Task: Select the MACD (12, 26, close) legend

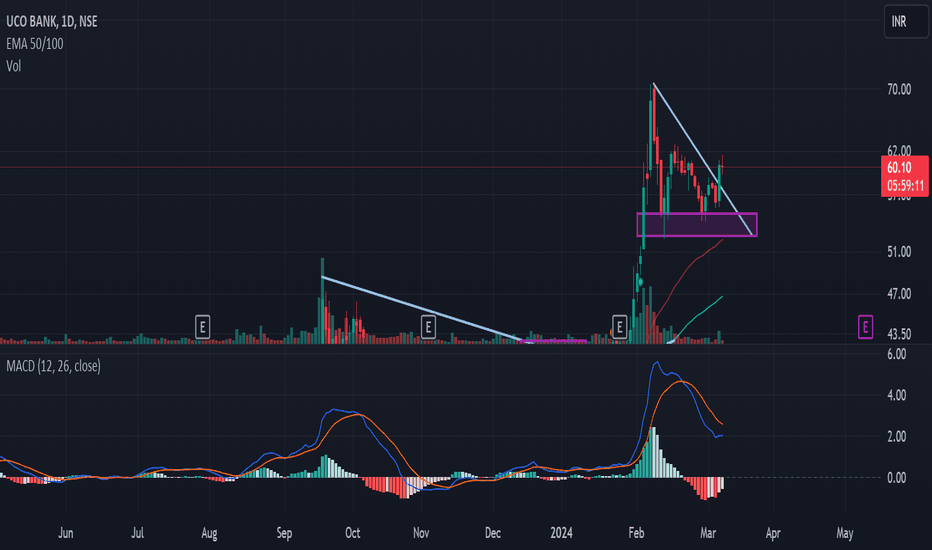Action: 53,366
